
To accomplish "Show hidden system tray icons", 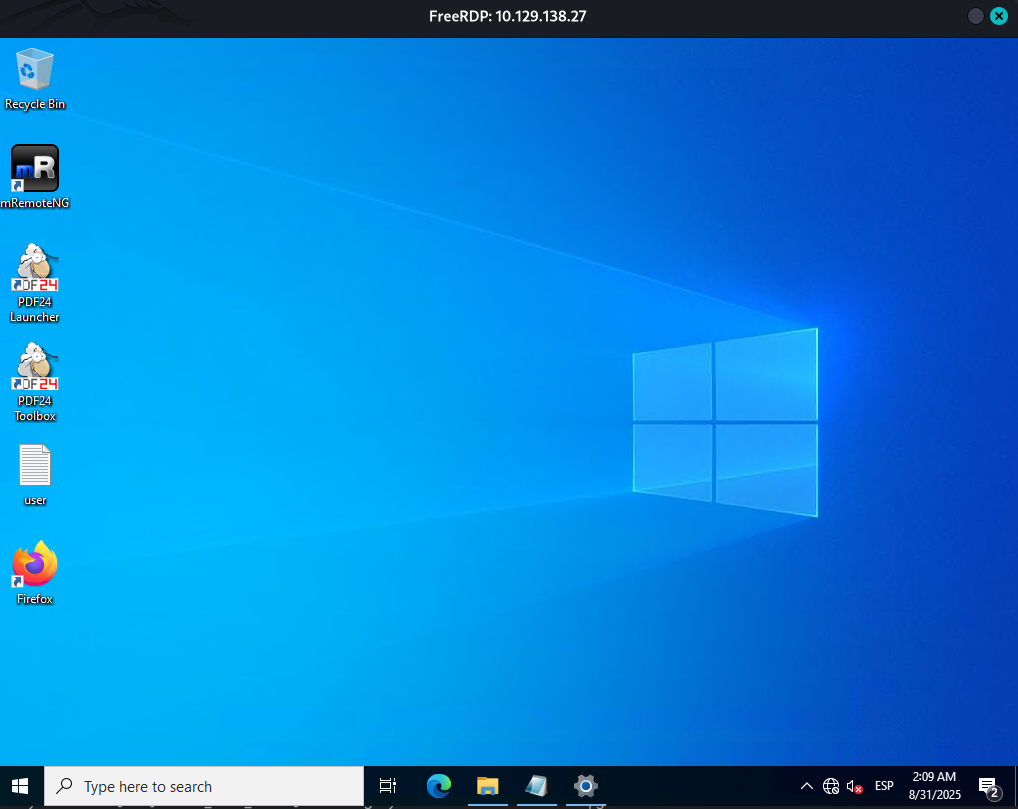I will 806,786.
